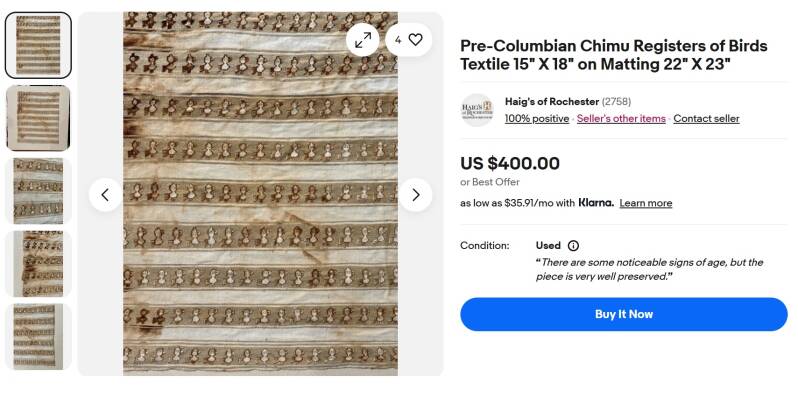This screenshot has height=405, width=798.
Task: Expand the listing image to fullscreen
Action: pyautogui.click(x=363, y=39)
